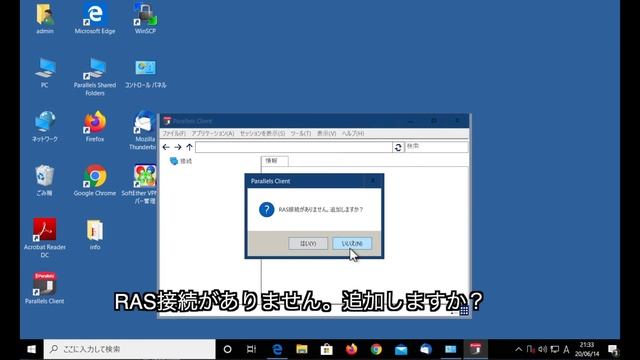This screenshot has width=640, height=360.
Task: Open Parallels Shared Folders desktop icon
Action: [x=95, y=77]
